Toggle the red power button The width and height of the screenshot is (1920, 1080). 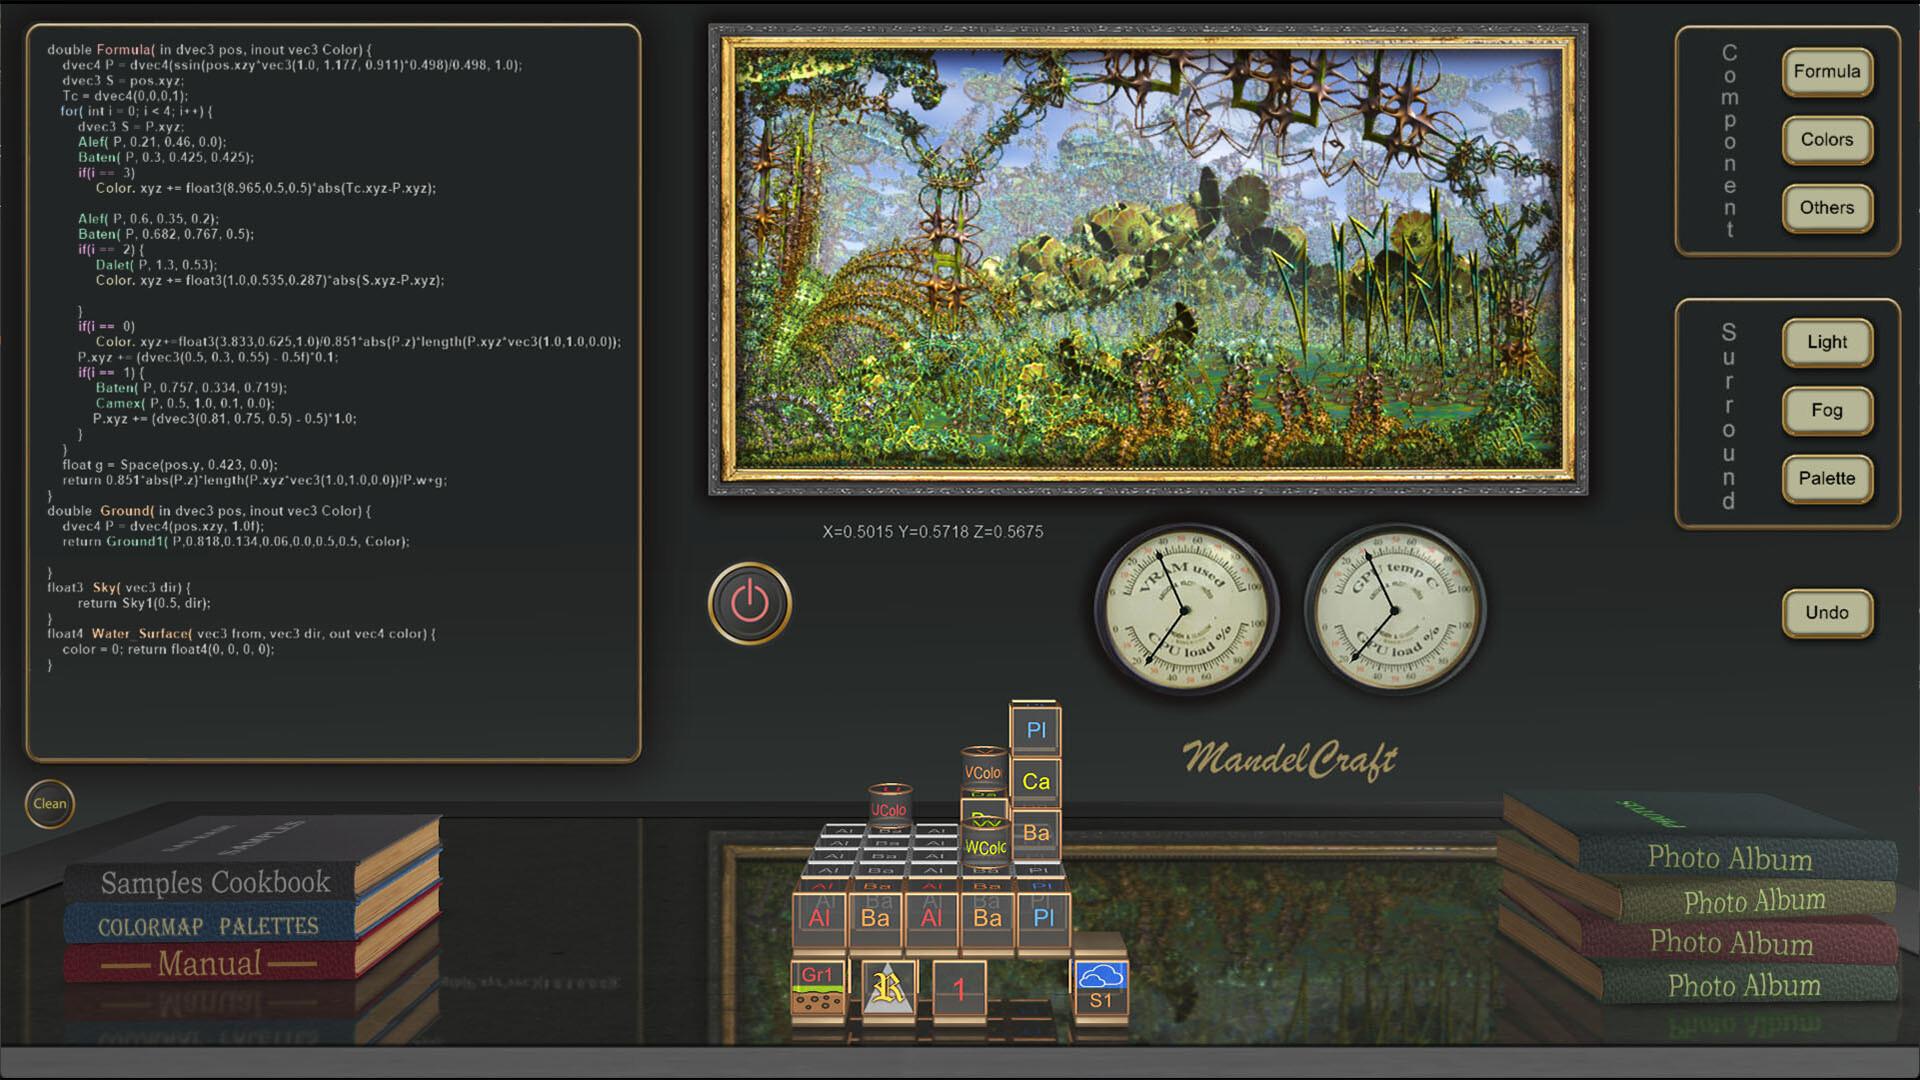click(x=750, y=600)
